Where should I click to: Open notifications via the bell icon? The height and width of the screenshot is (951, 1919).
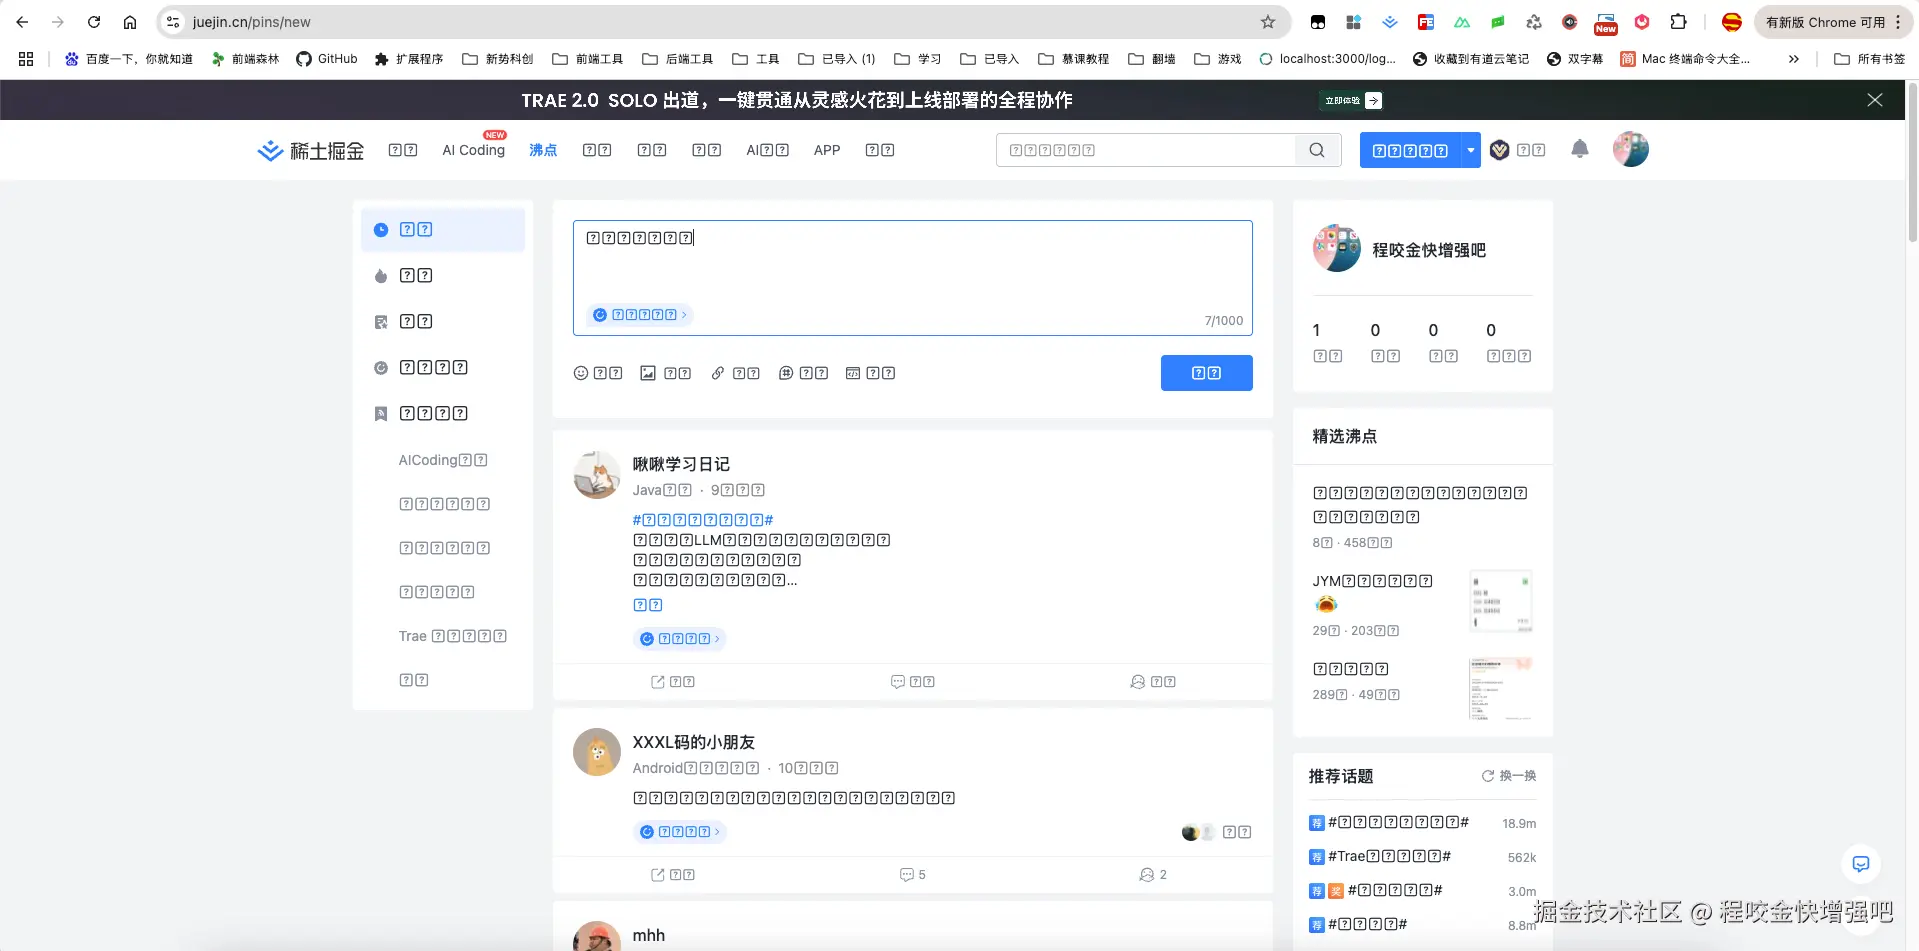[x=1579, y=149]
